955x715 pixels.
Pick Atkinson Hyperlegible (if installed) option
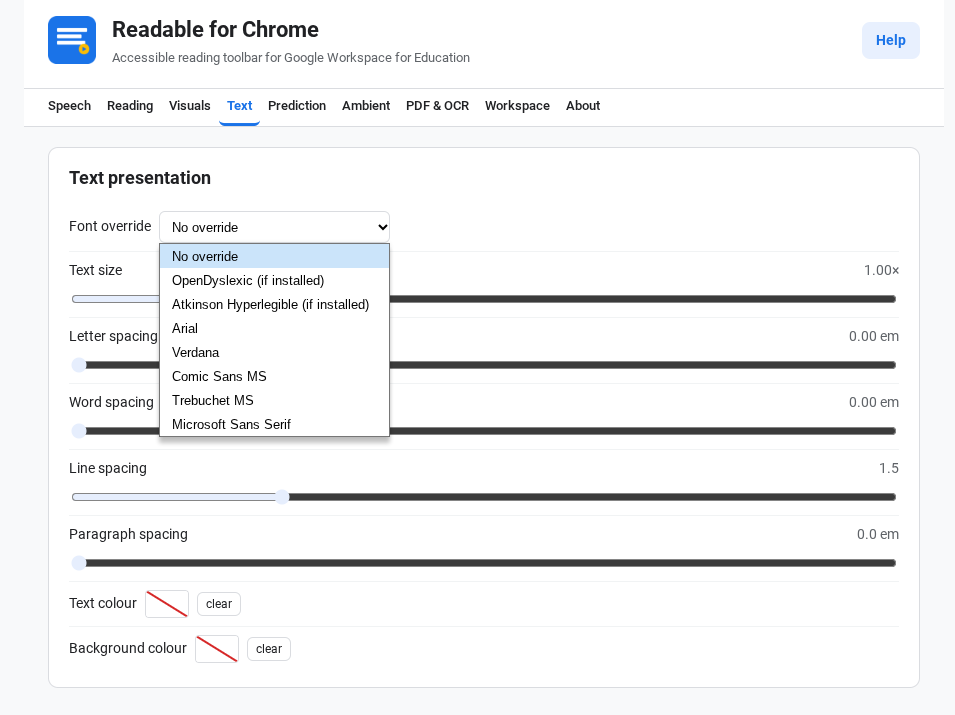coord(274,305)
